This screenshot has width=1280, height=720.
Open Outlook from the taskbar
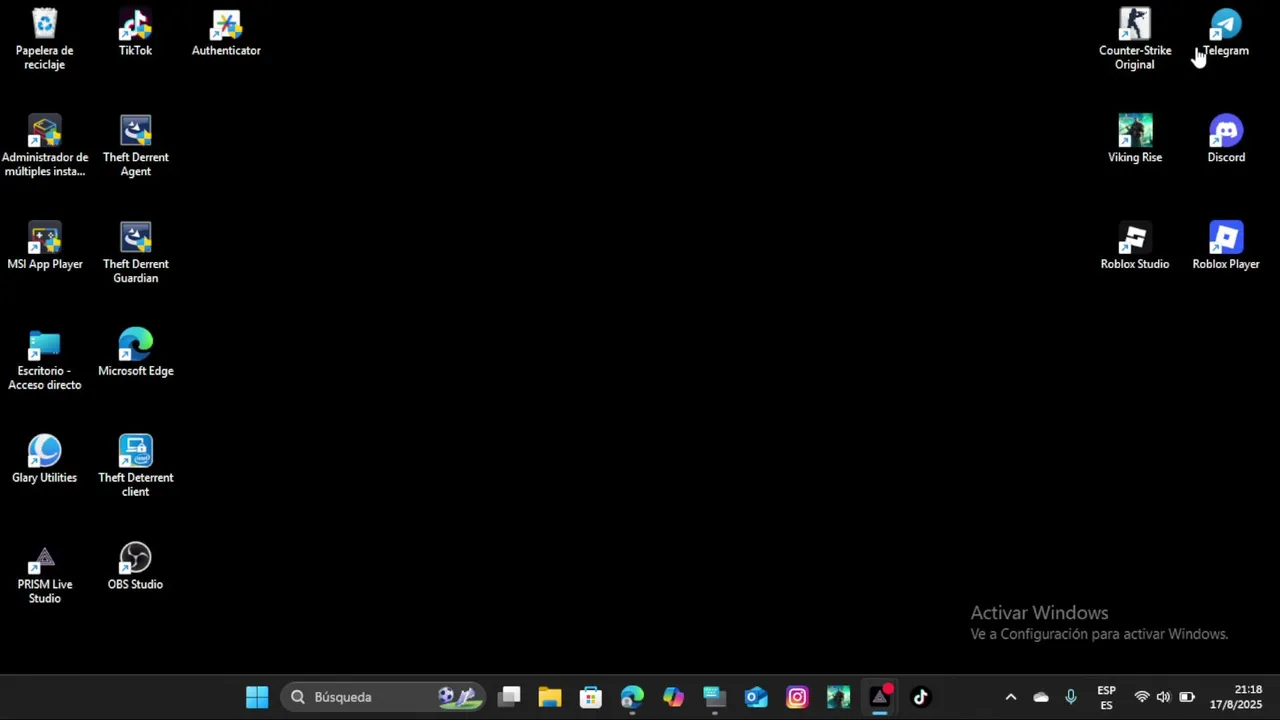[x=756, y=697]
